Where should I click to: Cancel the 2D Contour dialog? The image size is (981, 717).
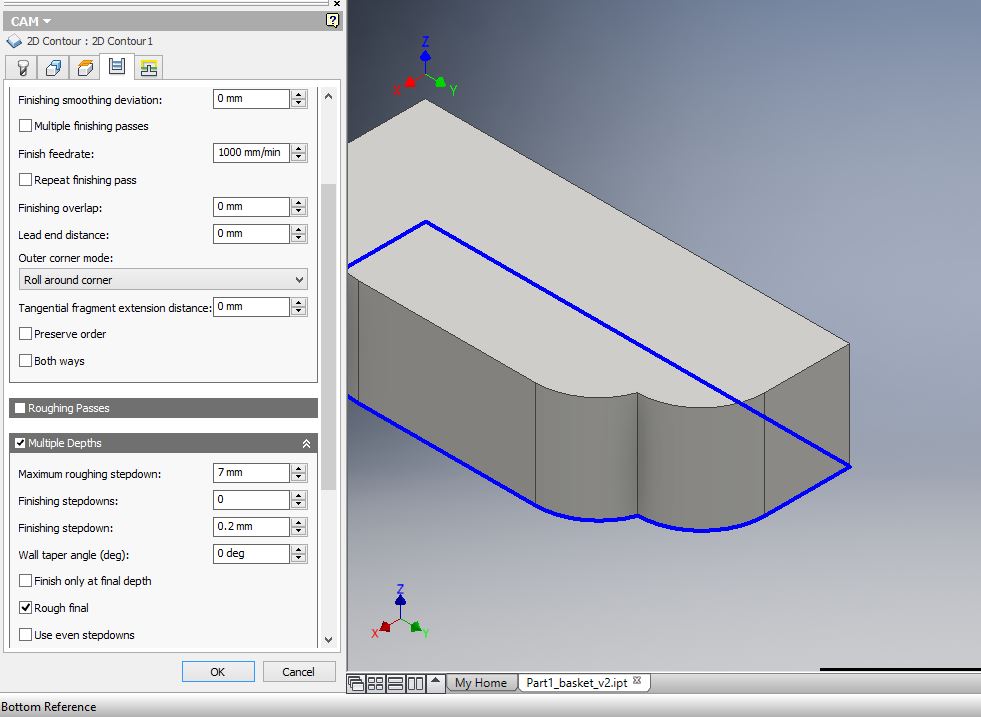pos(298,671)
